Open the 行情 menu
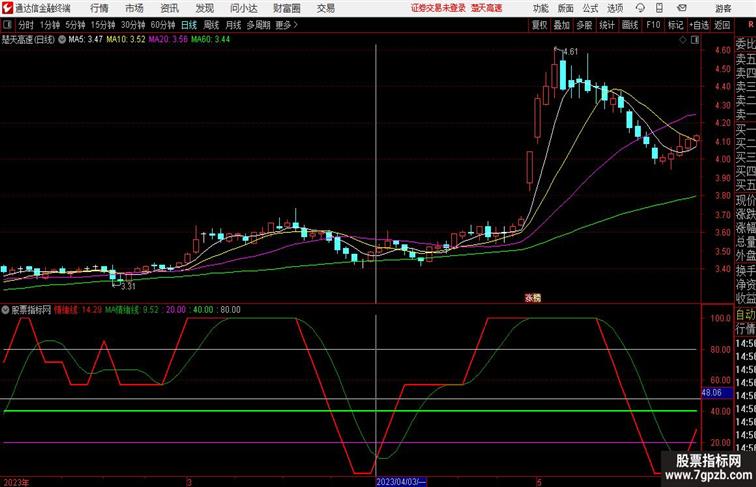 click(x=99, y=8)
